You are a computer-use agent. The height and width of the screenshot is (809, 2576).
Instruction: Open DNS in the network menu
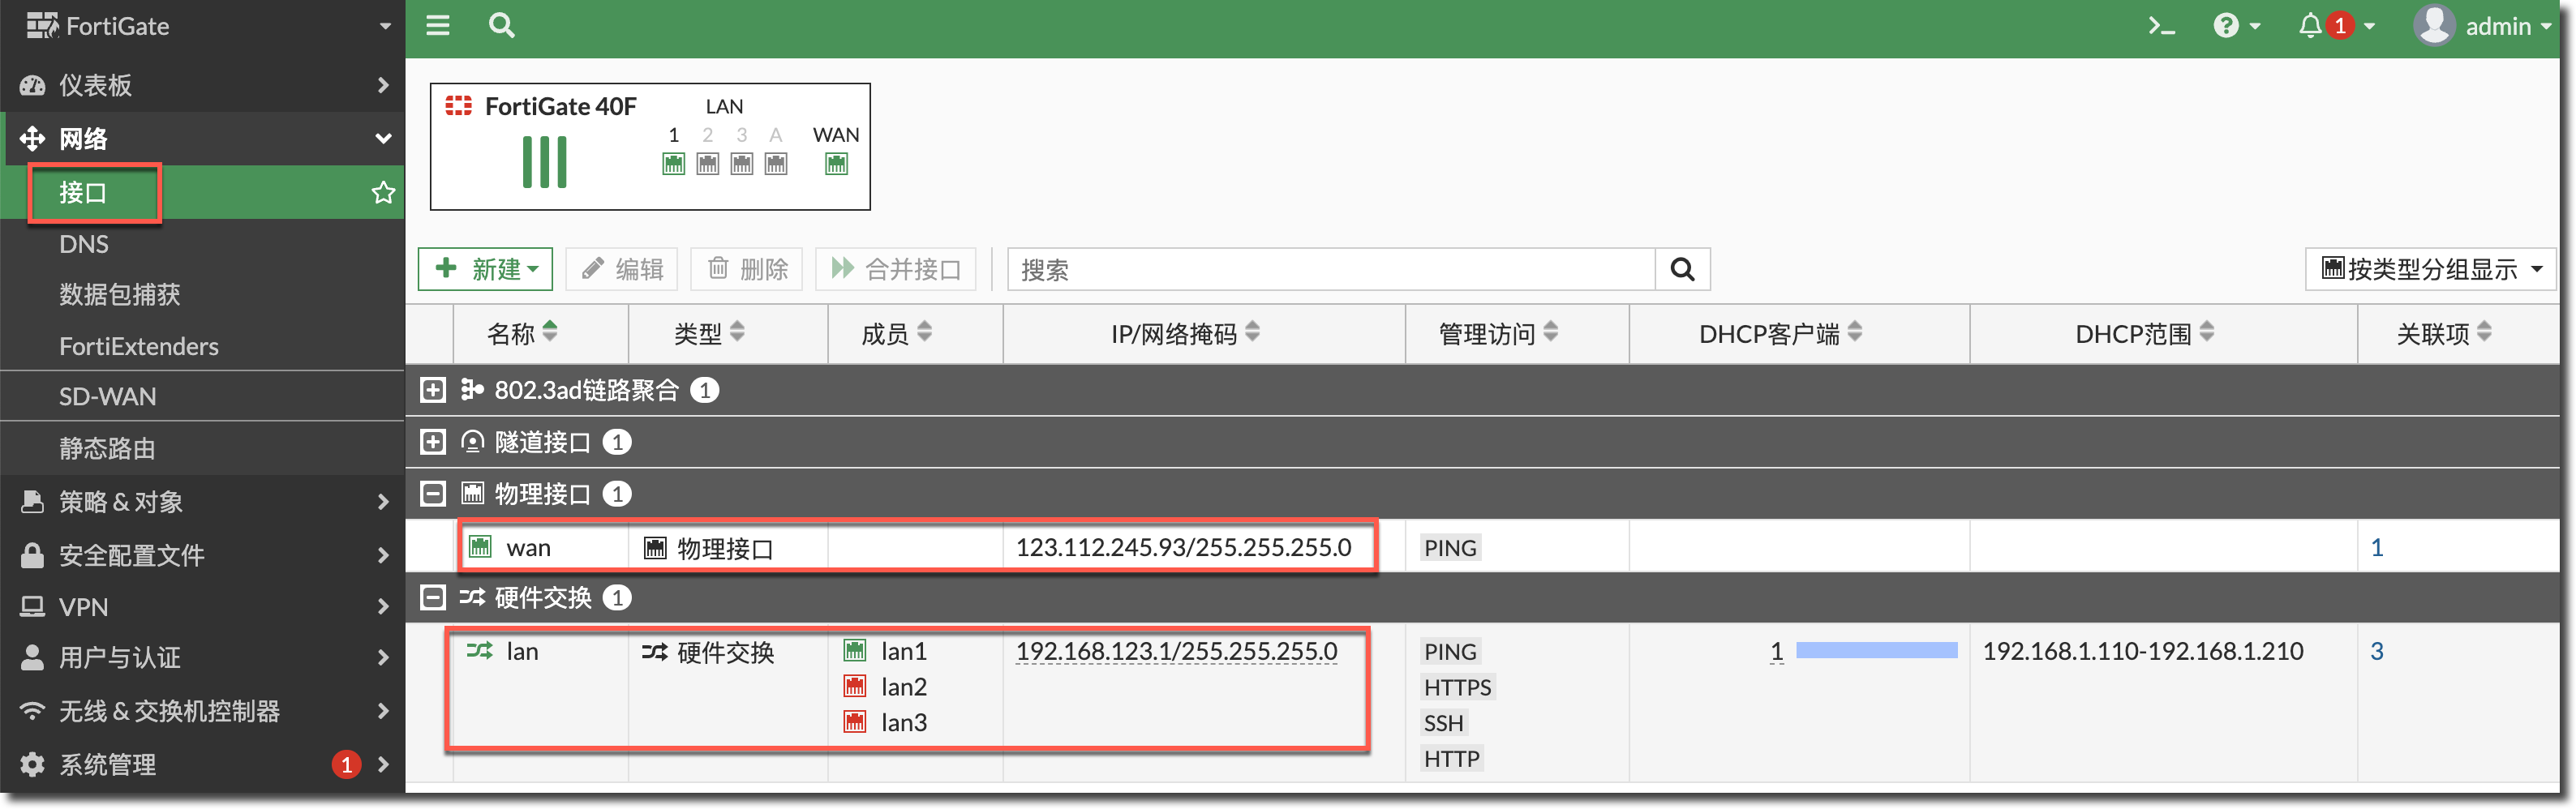(84, 244)
